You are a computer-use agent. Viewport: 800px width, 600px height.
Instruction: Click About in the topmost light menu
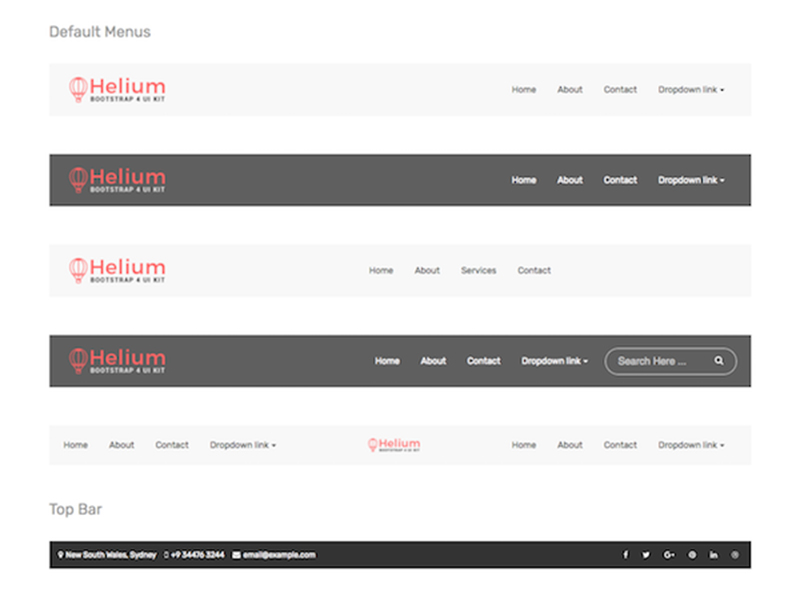(x=570, y=90)
